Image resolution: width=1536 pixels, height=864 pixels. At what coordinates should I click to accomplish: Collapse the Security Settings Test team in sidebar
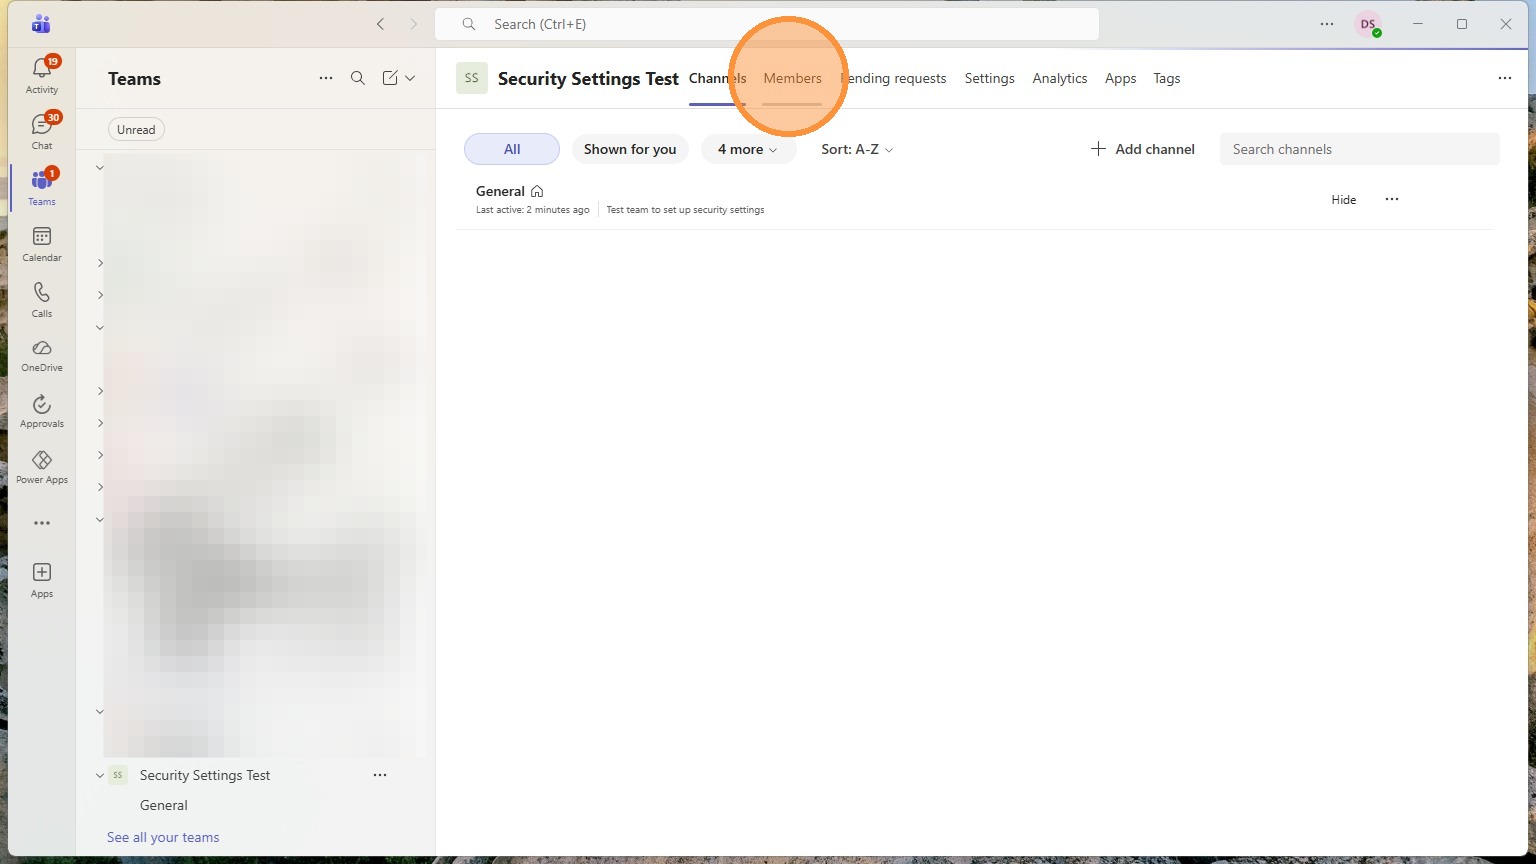click(100, 775)
